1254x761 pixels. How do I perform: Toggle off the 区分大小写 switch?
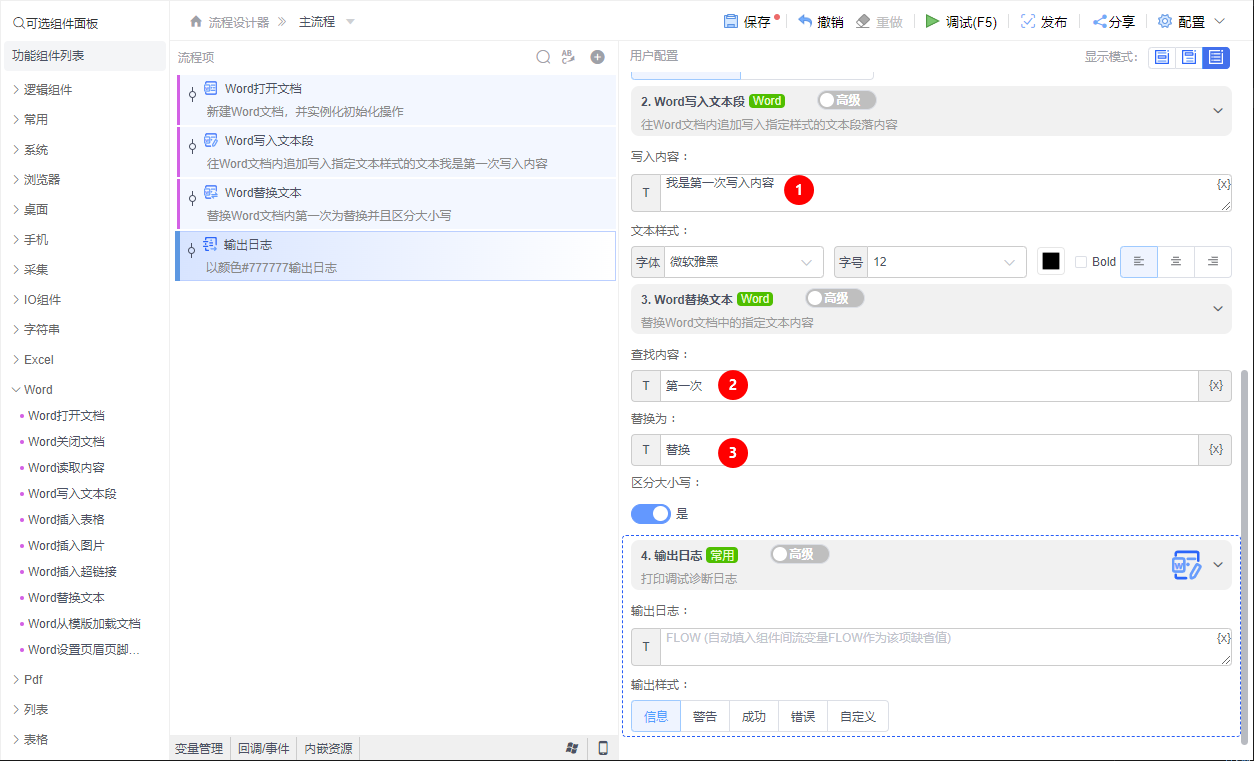(651, 513)
